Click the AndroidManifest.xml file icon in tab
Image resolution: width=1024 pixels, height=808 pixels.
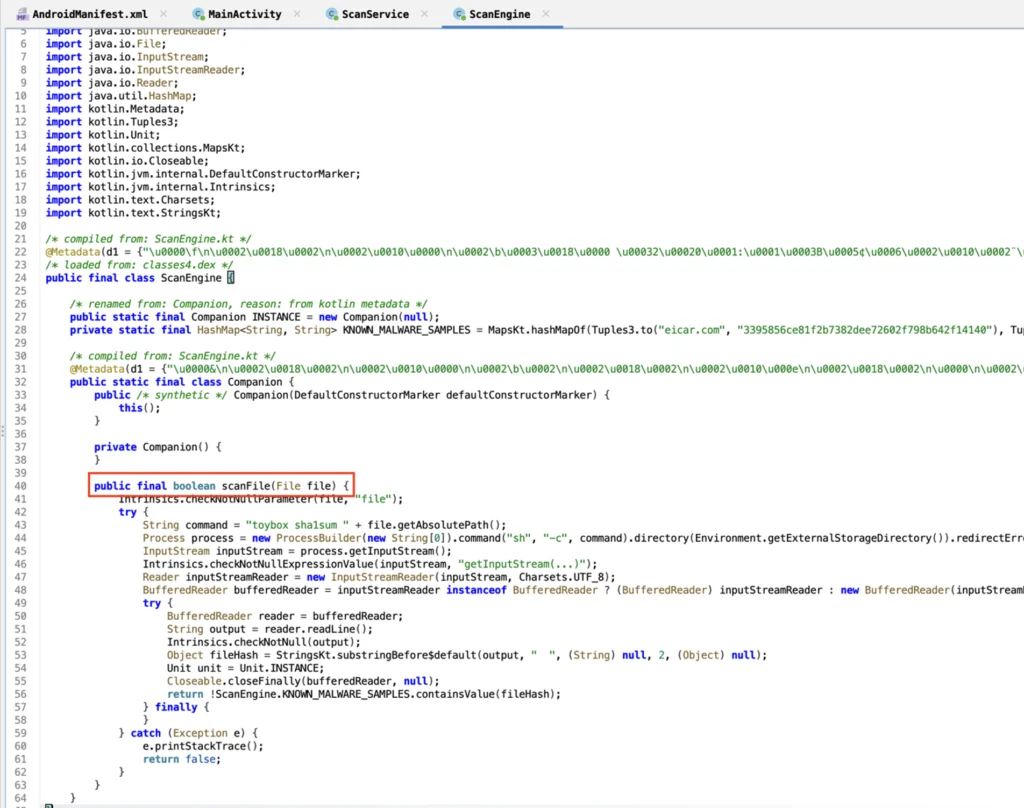pos(22,15)
